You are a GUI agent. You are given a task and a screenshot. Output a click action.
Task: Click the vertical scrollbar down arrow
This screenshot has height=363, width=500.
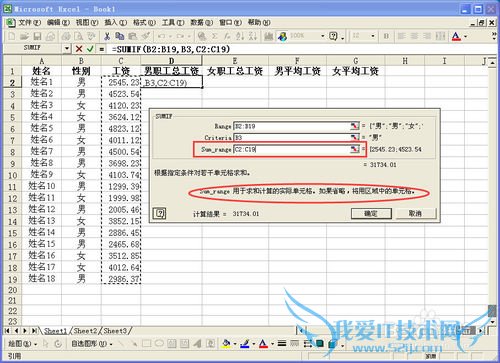[x=493, y=322]
